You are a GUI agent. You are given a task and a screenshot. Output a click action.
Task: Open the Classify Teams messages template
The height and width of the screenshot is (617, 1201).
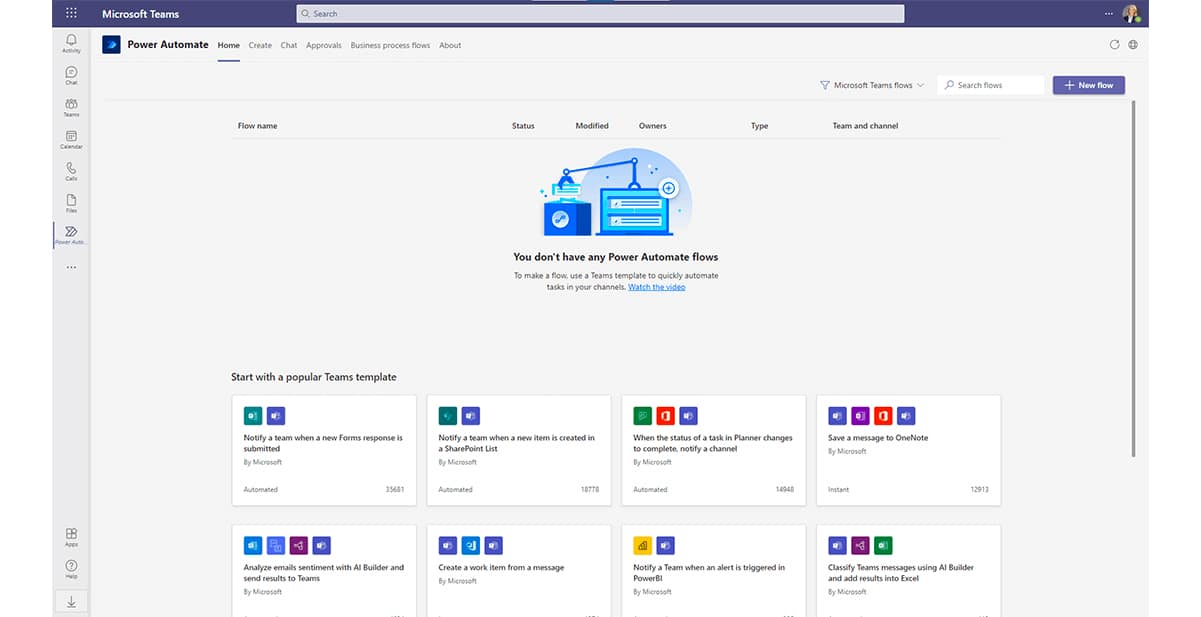coord(909,571)
